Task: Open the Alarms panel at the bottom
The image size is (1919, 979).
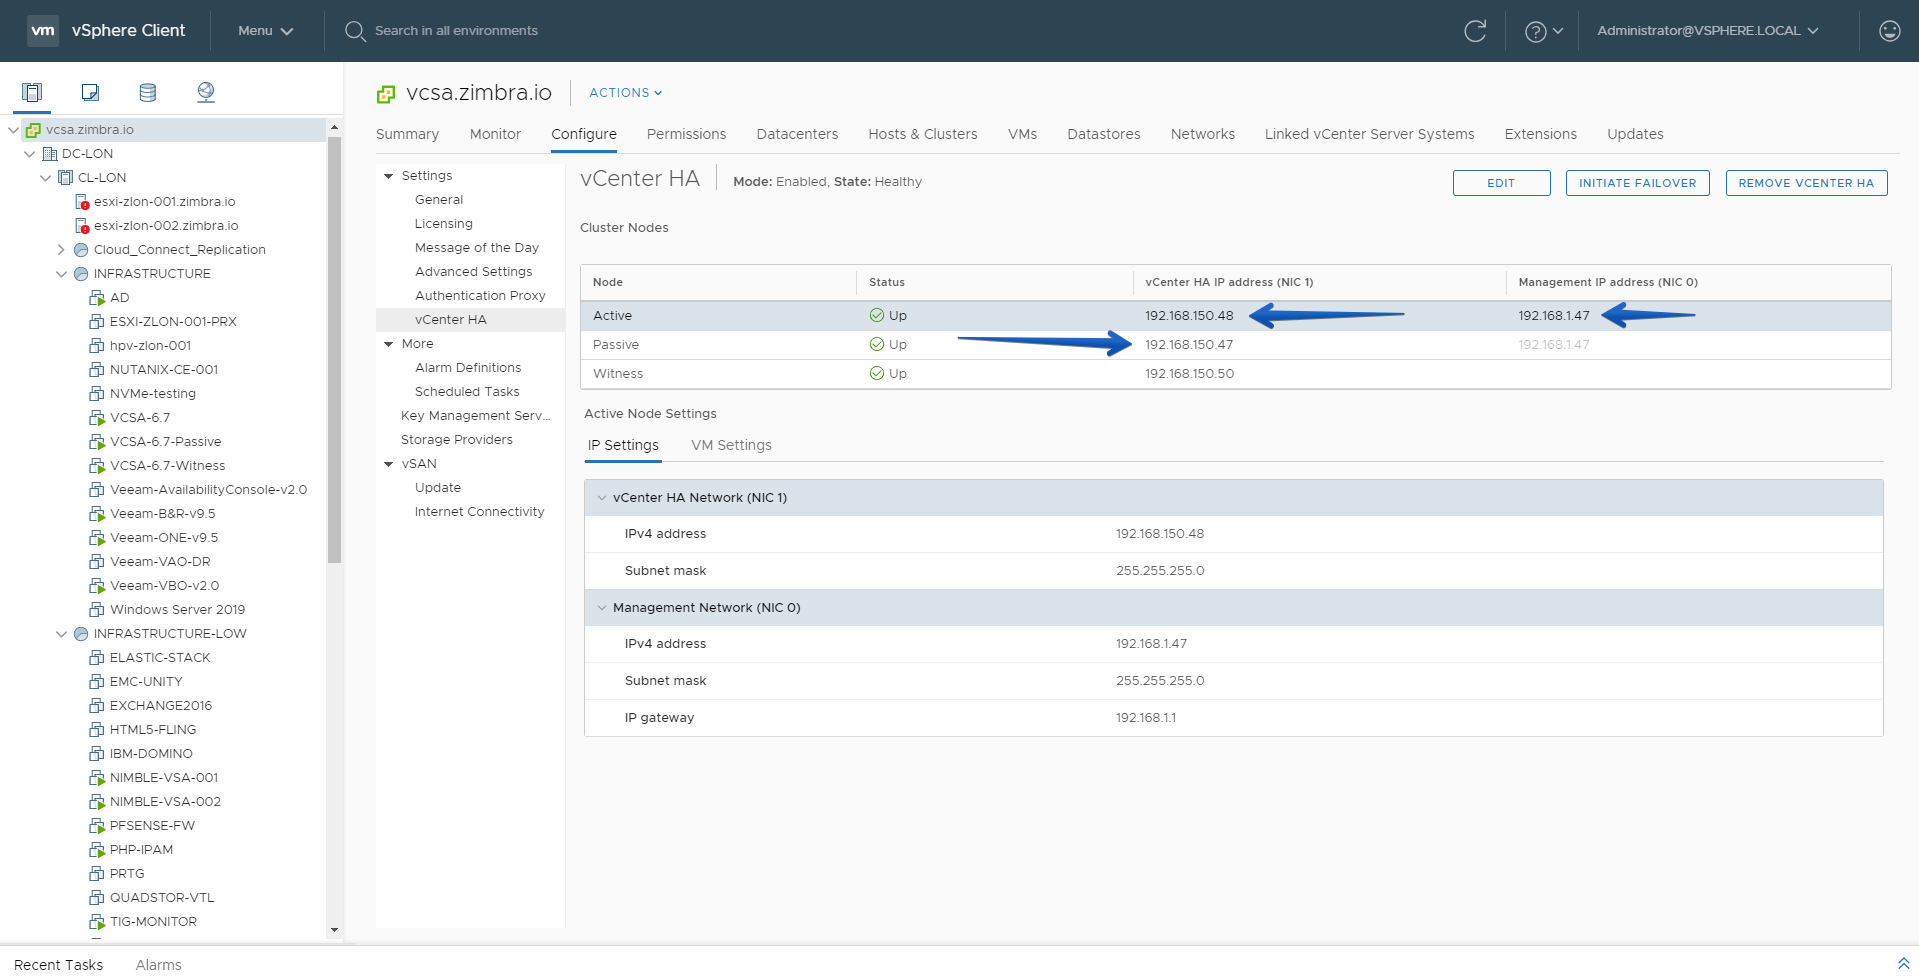Action: click(158, 965)
